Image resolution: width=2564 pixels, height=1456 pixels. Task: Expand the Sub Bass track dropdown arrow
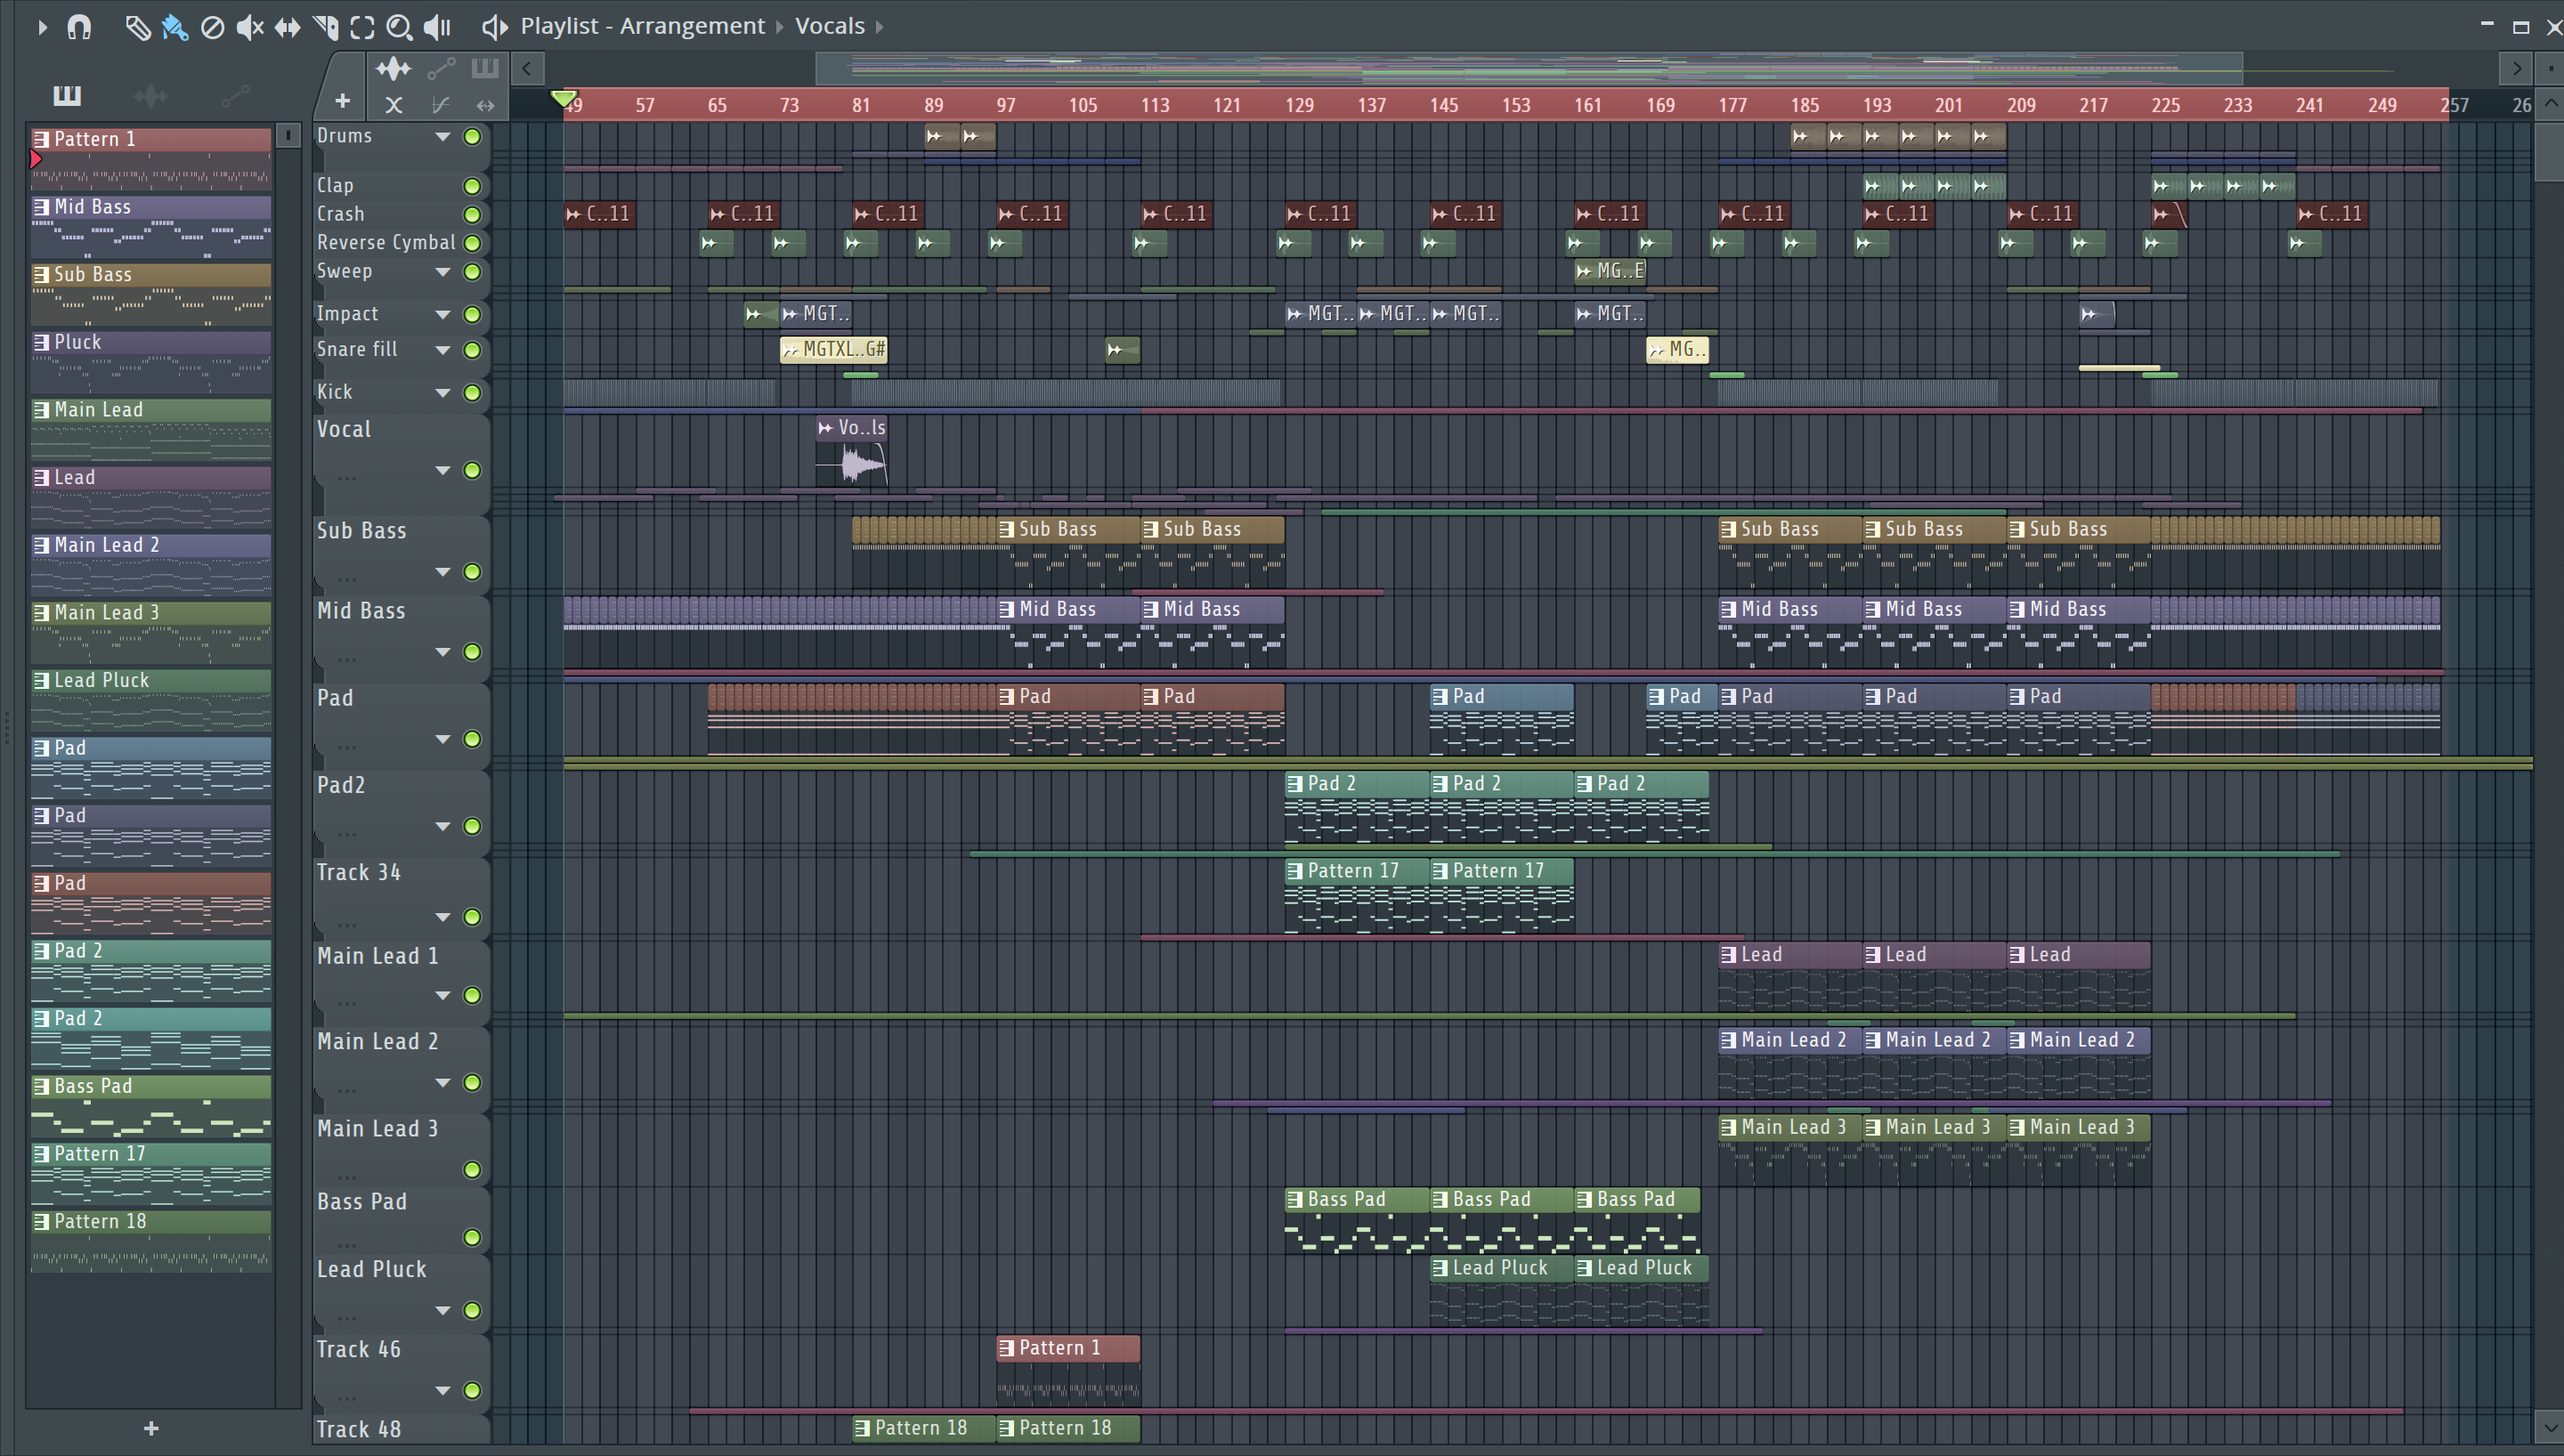pos(442,572)
